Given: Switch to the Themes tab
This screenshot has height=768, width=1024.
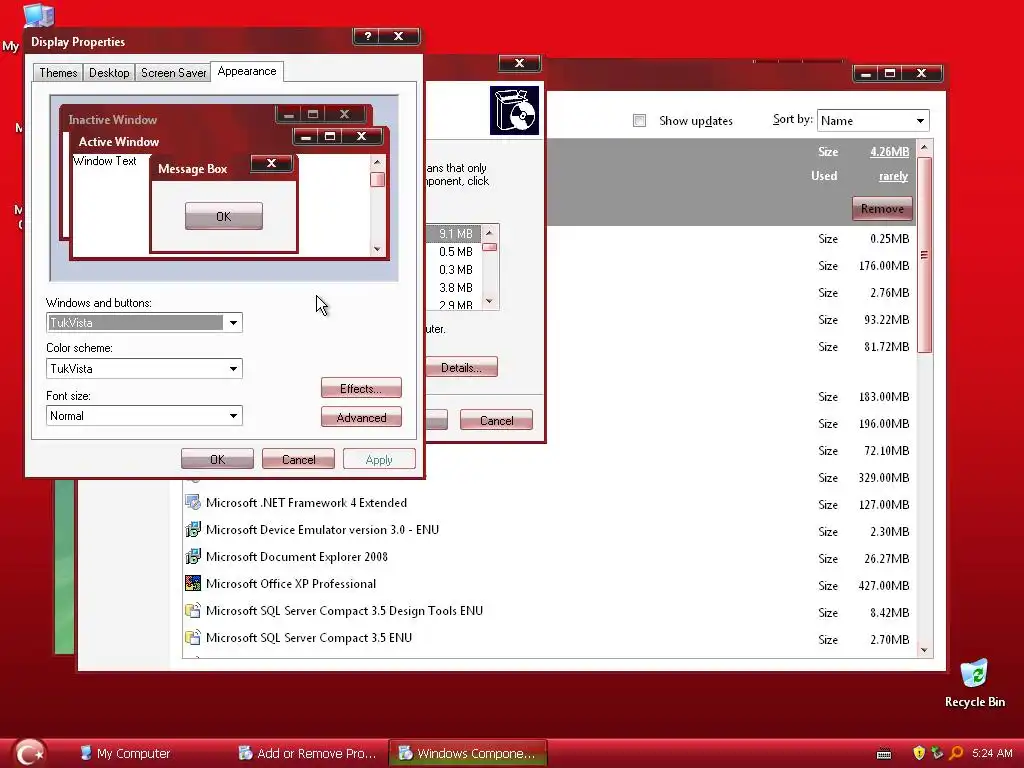Looking at the screenshot, I should coord(58,72).
